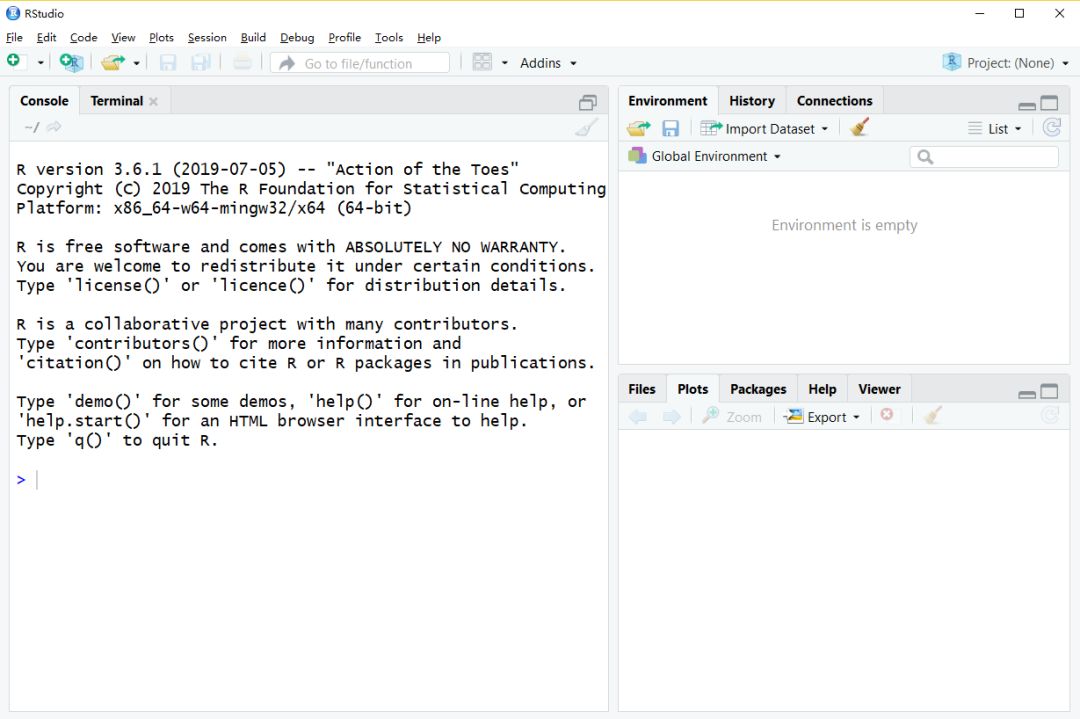Open the Project: (None) menu
Image resolution: width=1080 pixels, height=719 pixels.
1006,63
